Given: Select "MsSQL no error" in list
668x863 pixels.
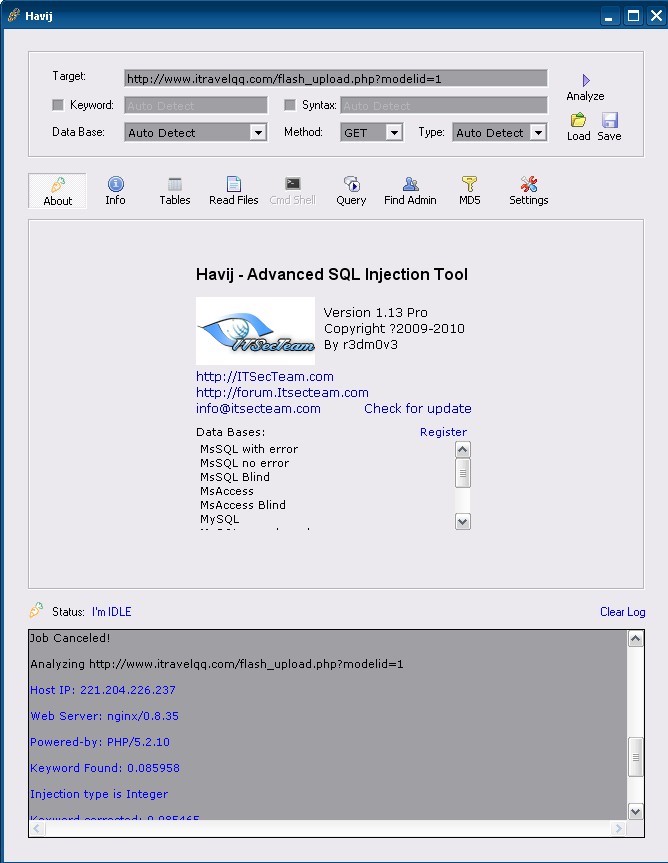Looking at the screenshot, I should [244, 463].
